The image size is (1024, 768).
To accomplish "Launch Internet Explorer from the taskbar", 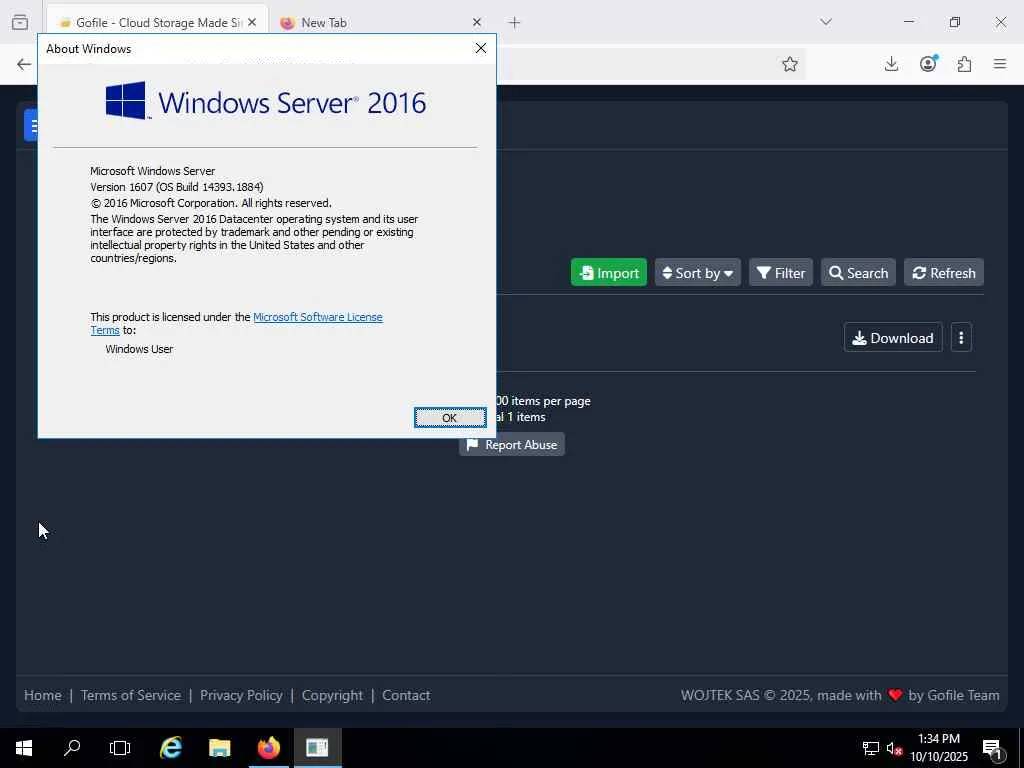I will tap(171, 748).
